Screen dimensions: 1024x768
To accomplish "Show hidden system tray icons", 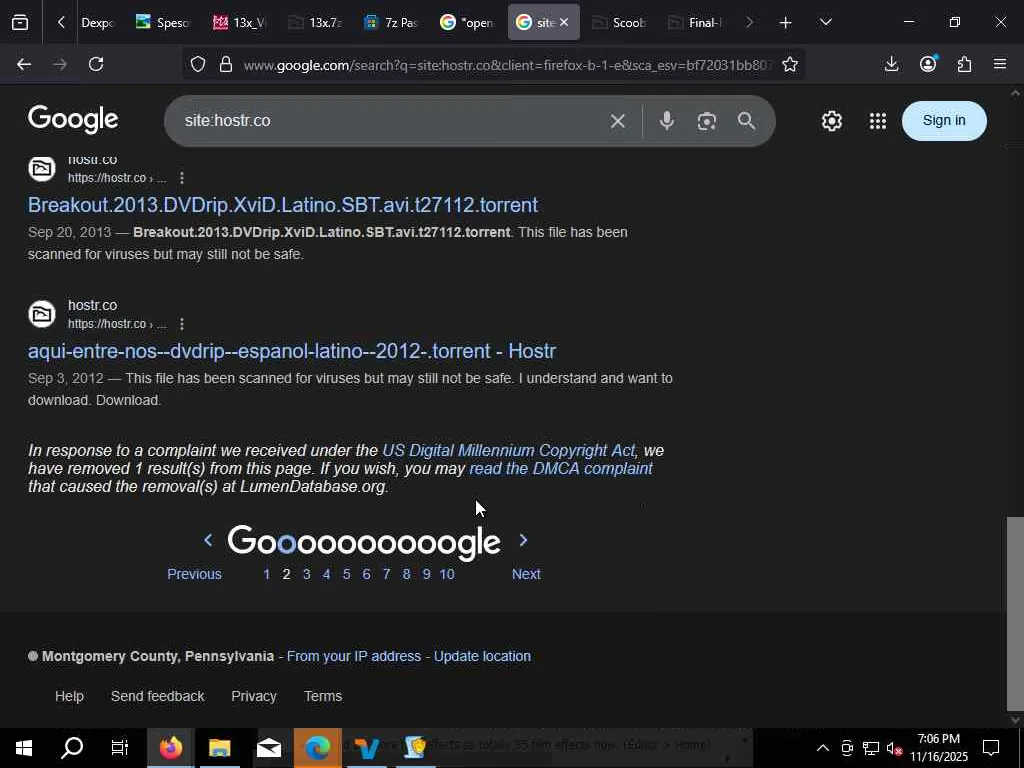I will 823,748.
